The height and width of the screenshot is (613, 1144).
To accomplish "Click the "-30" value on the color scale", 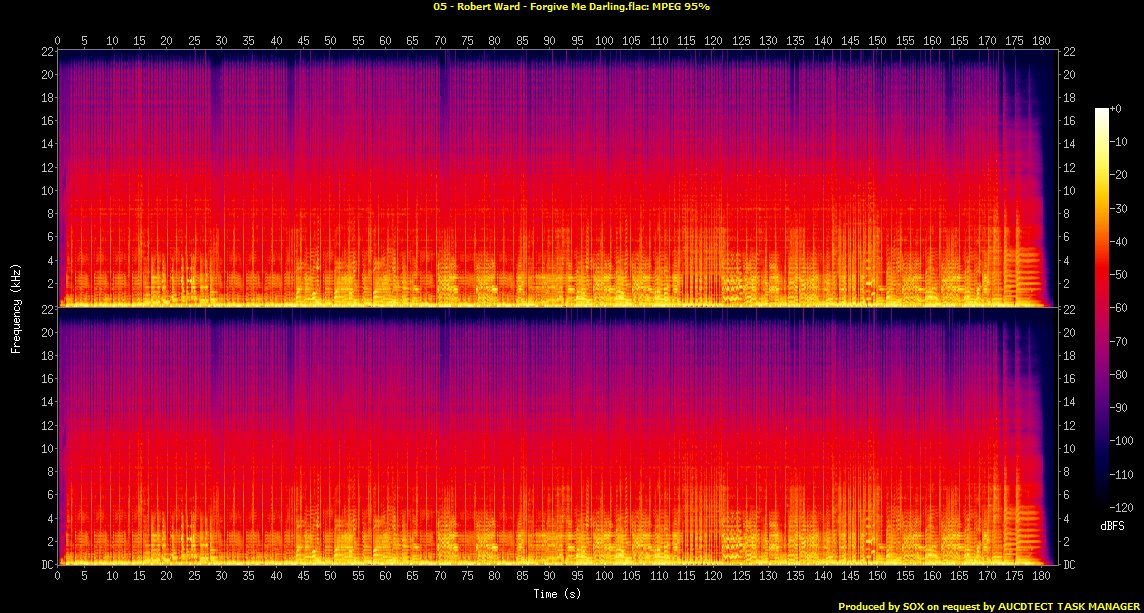I will 1119,208.
